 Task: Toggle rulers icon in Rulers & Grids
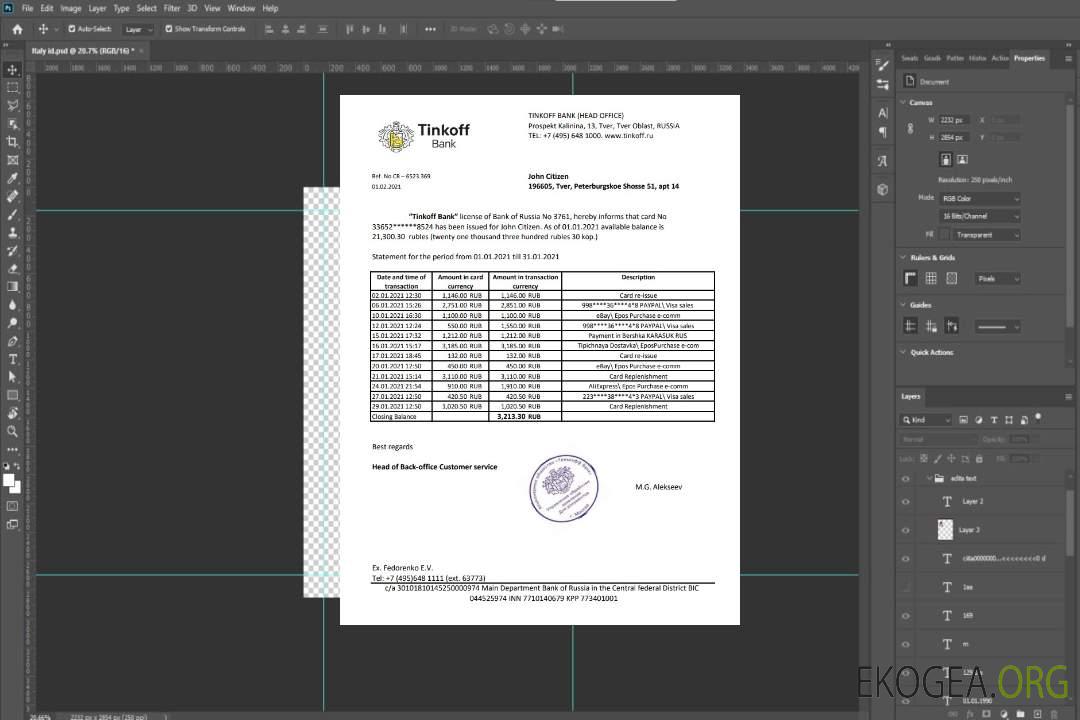click(911, 278)
